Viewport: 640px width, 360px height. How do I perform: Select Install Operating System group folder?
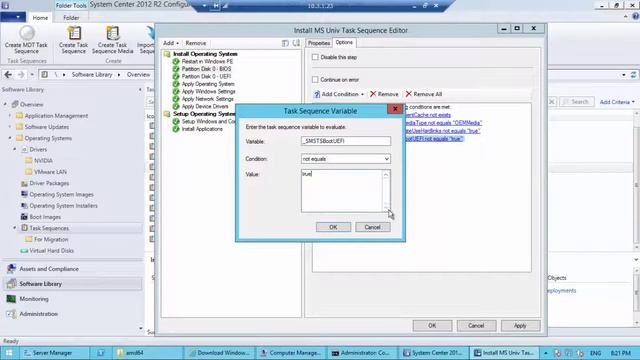(167, 54)
